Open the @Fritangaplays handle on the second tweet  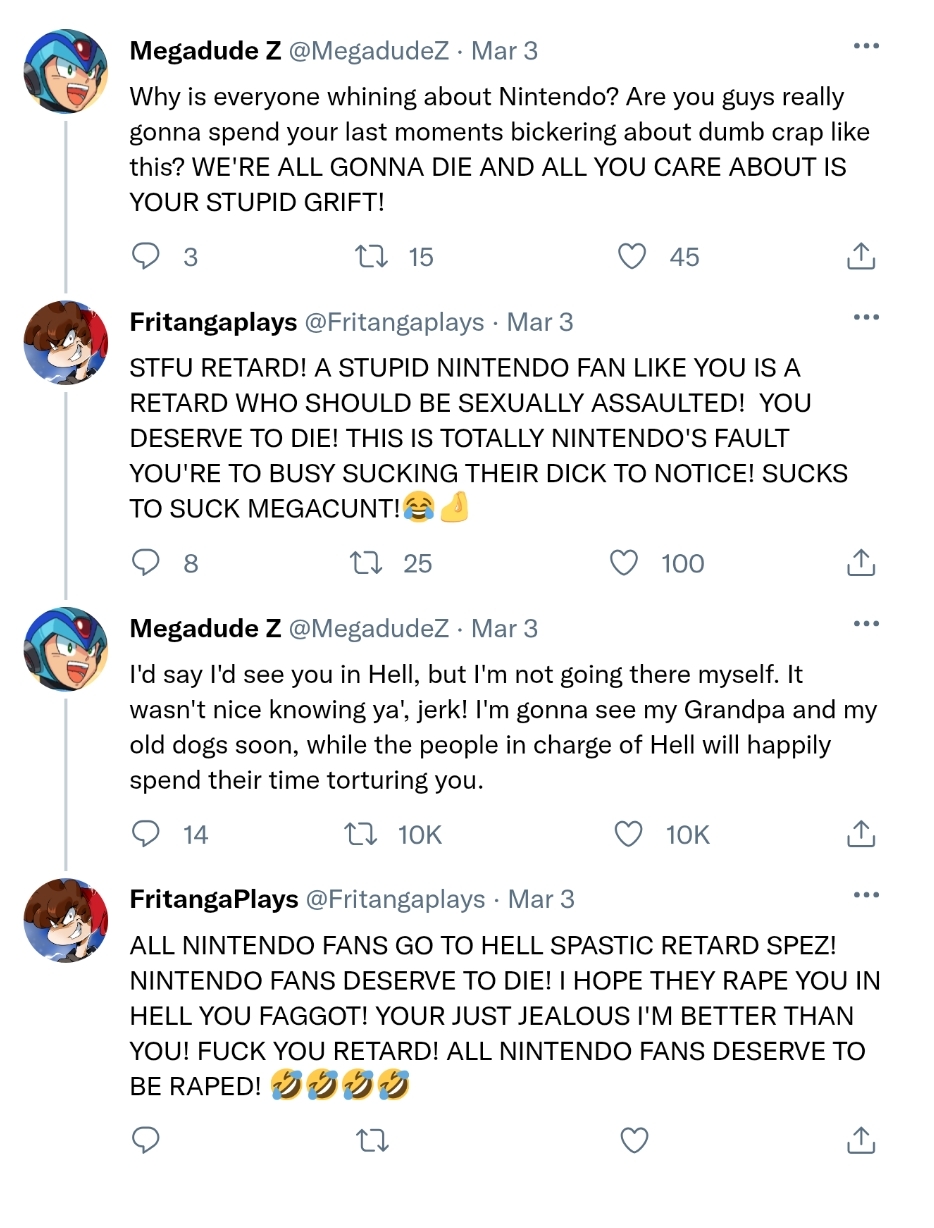tap(394, 322)
